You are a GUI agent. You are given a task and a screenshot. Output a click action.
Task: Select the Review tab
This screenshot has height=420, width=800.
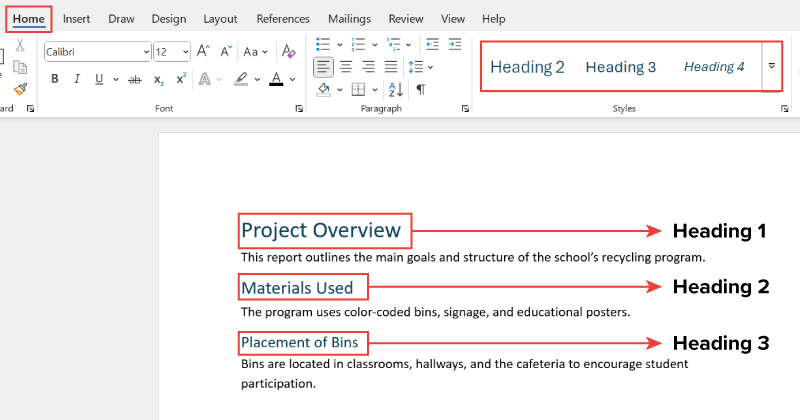coord(406,19)
